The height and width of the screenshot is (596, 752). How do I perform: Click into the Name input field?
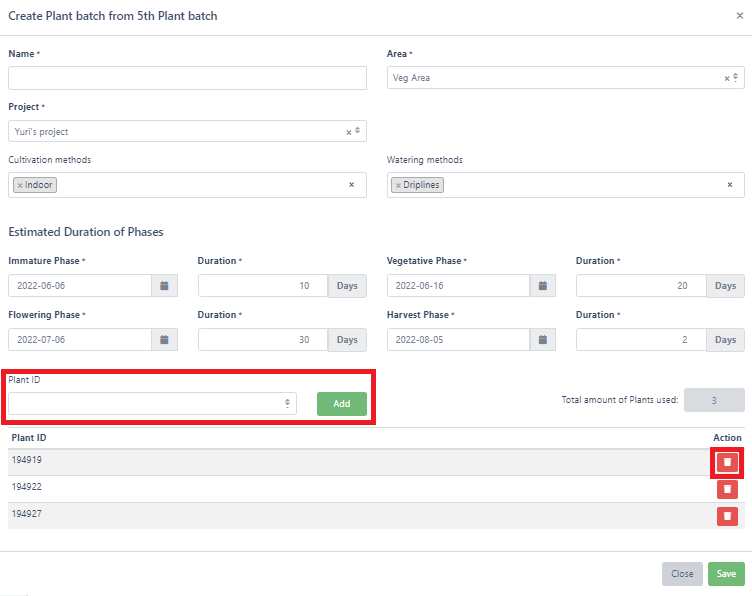pyautogui.click(x=187, y=78)
